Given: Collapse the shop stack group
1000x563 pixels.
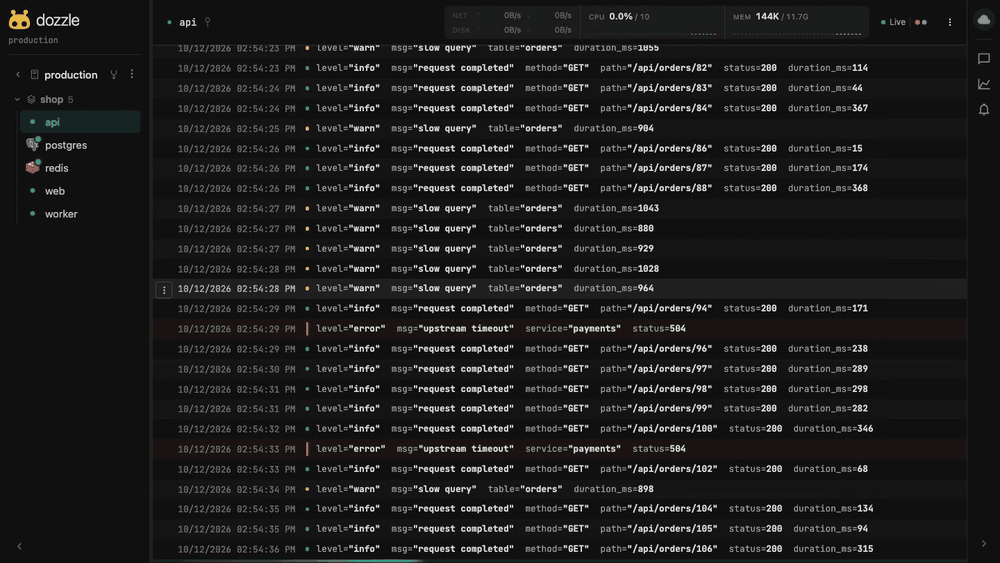Looking at the screenshot, I should pos(17,99).
